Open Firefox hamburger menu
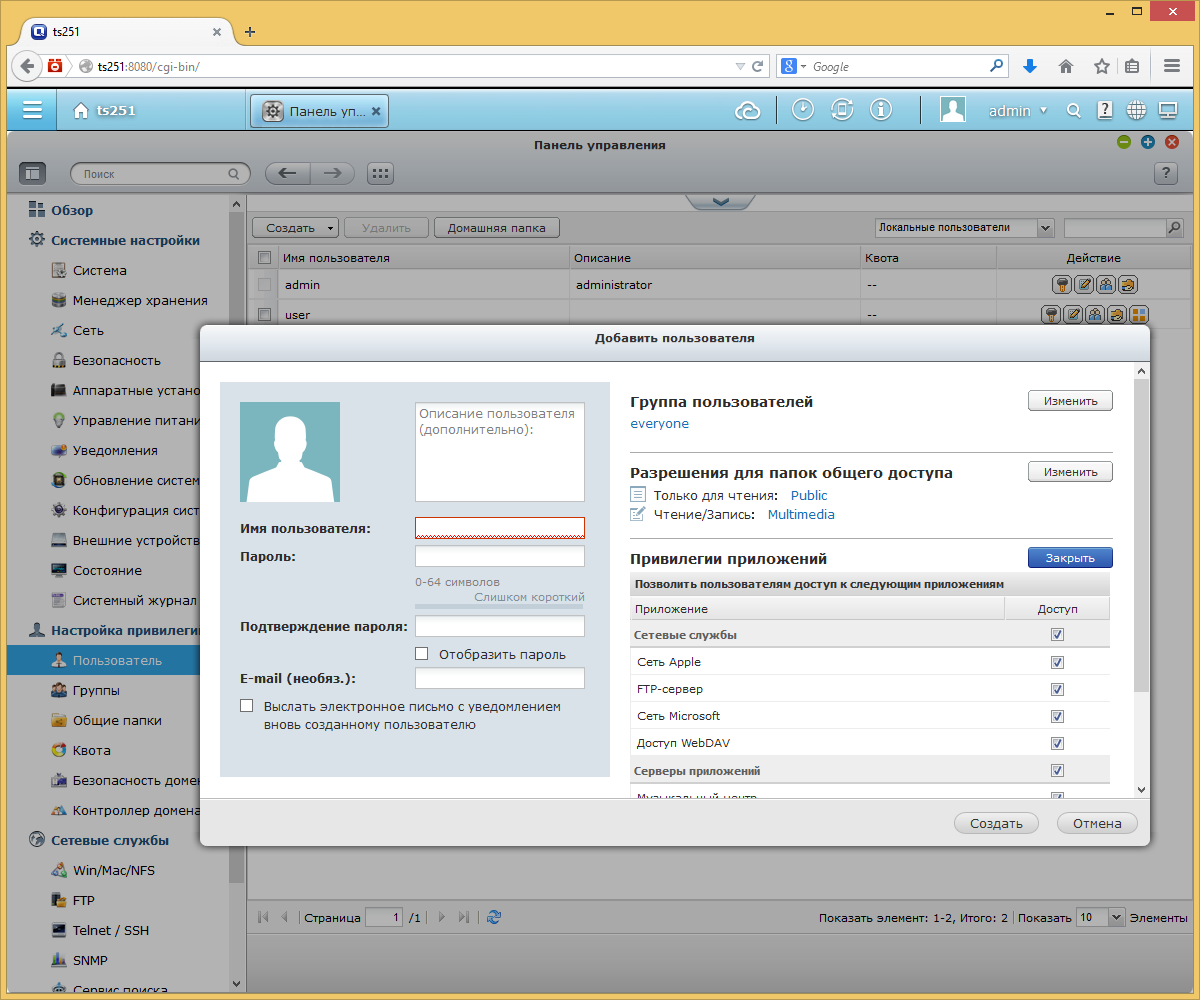 (1172, 66)
